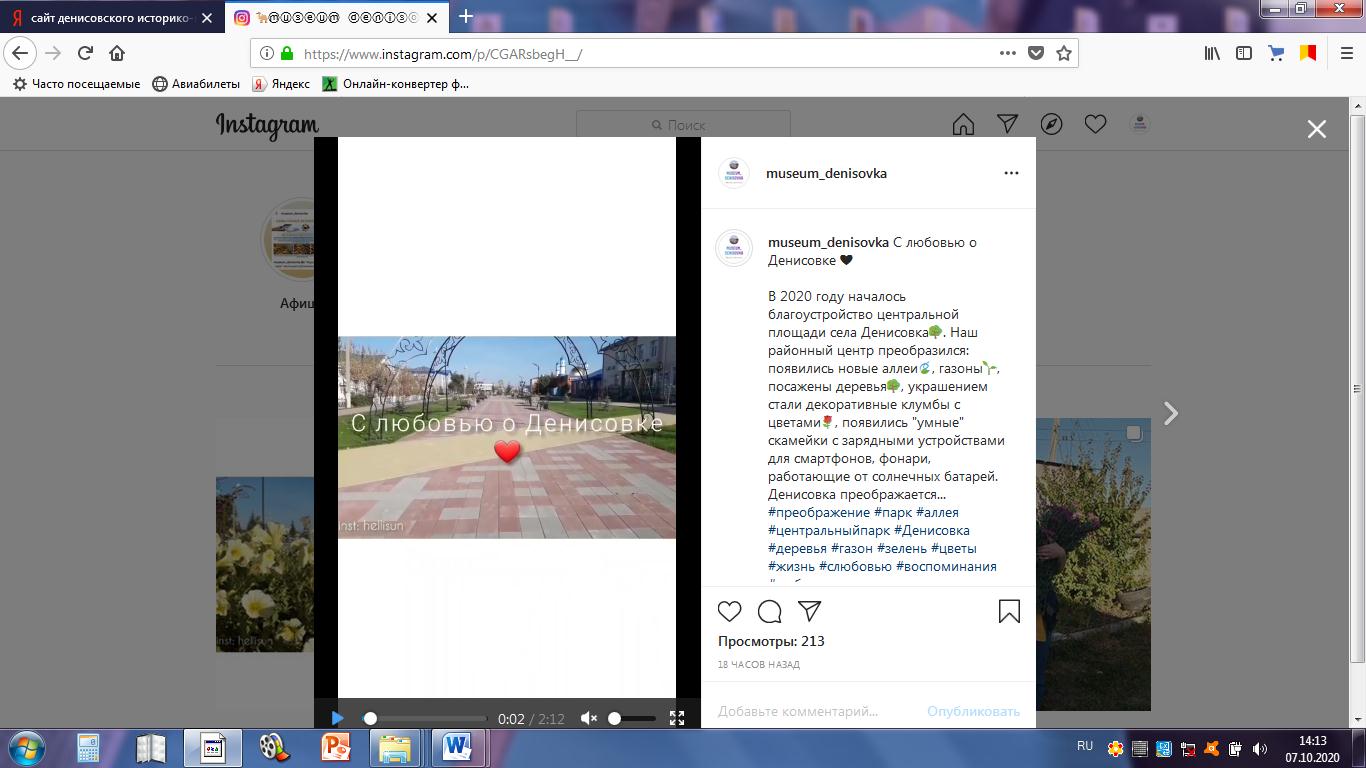
Task: Click the Instagram logo
Action: [267, 125]
